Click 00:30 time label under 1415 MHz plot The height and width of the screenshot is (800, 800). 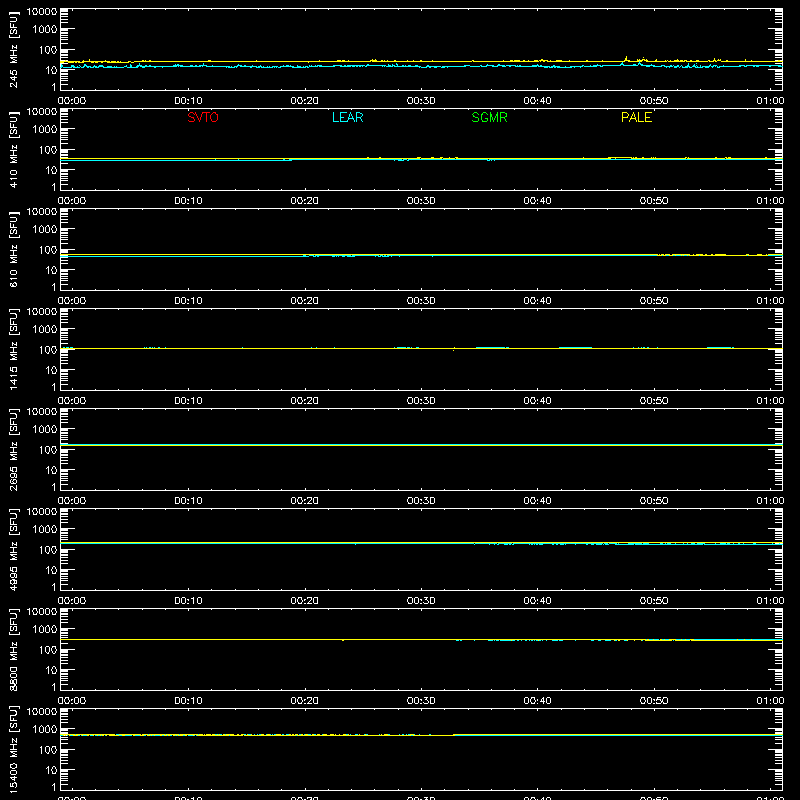coord(421,401)
